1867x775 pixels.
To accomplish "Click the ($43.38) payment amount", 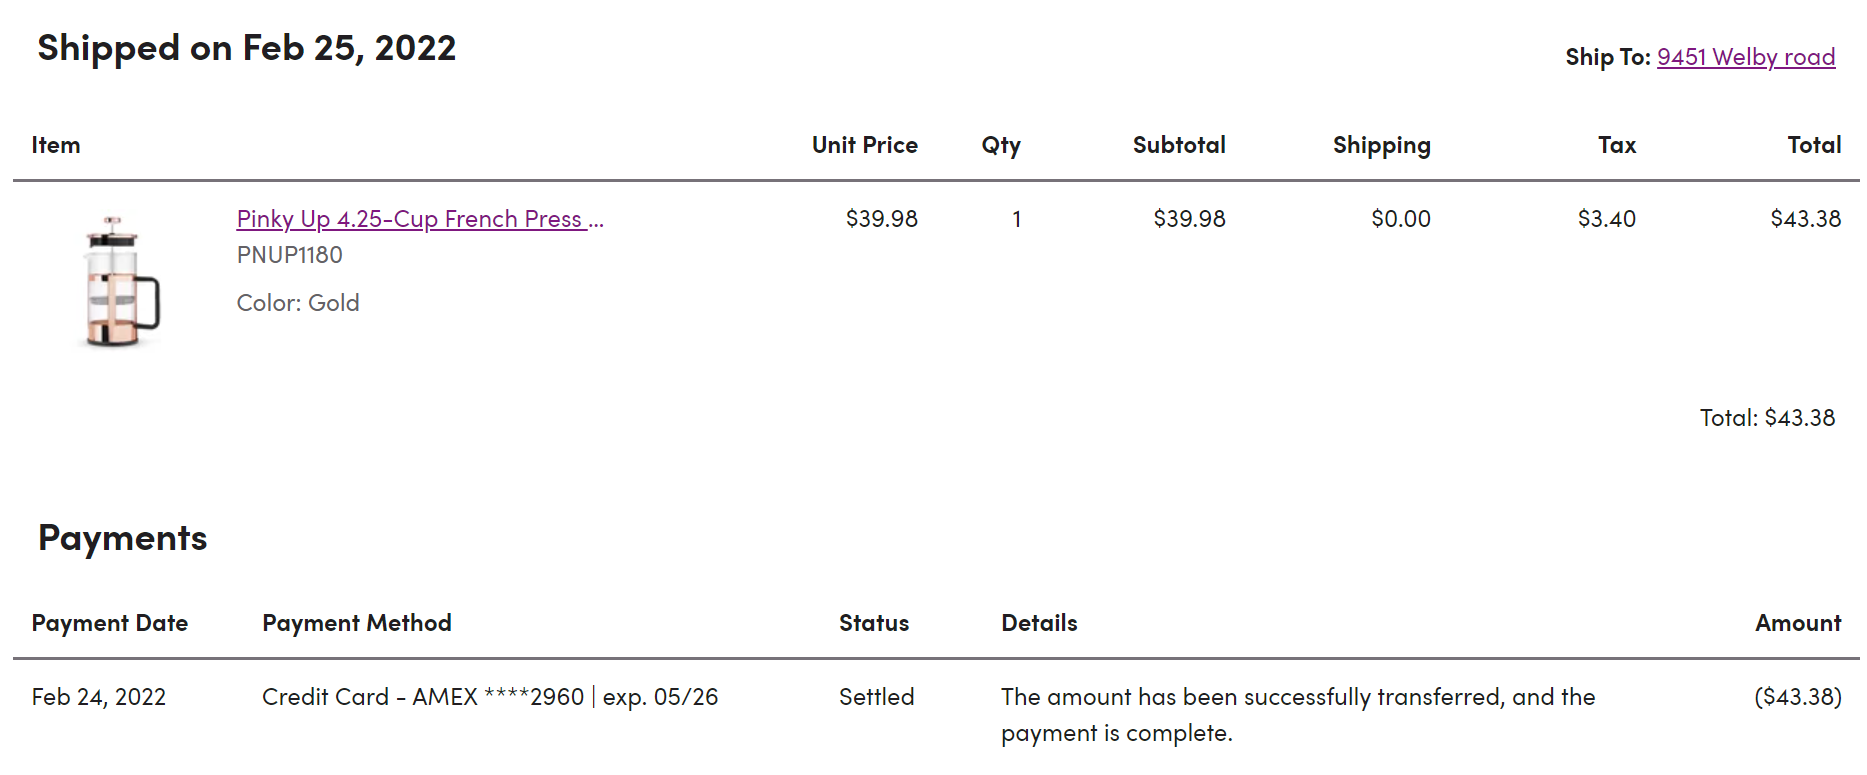I will [x=1797, y=697].
